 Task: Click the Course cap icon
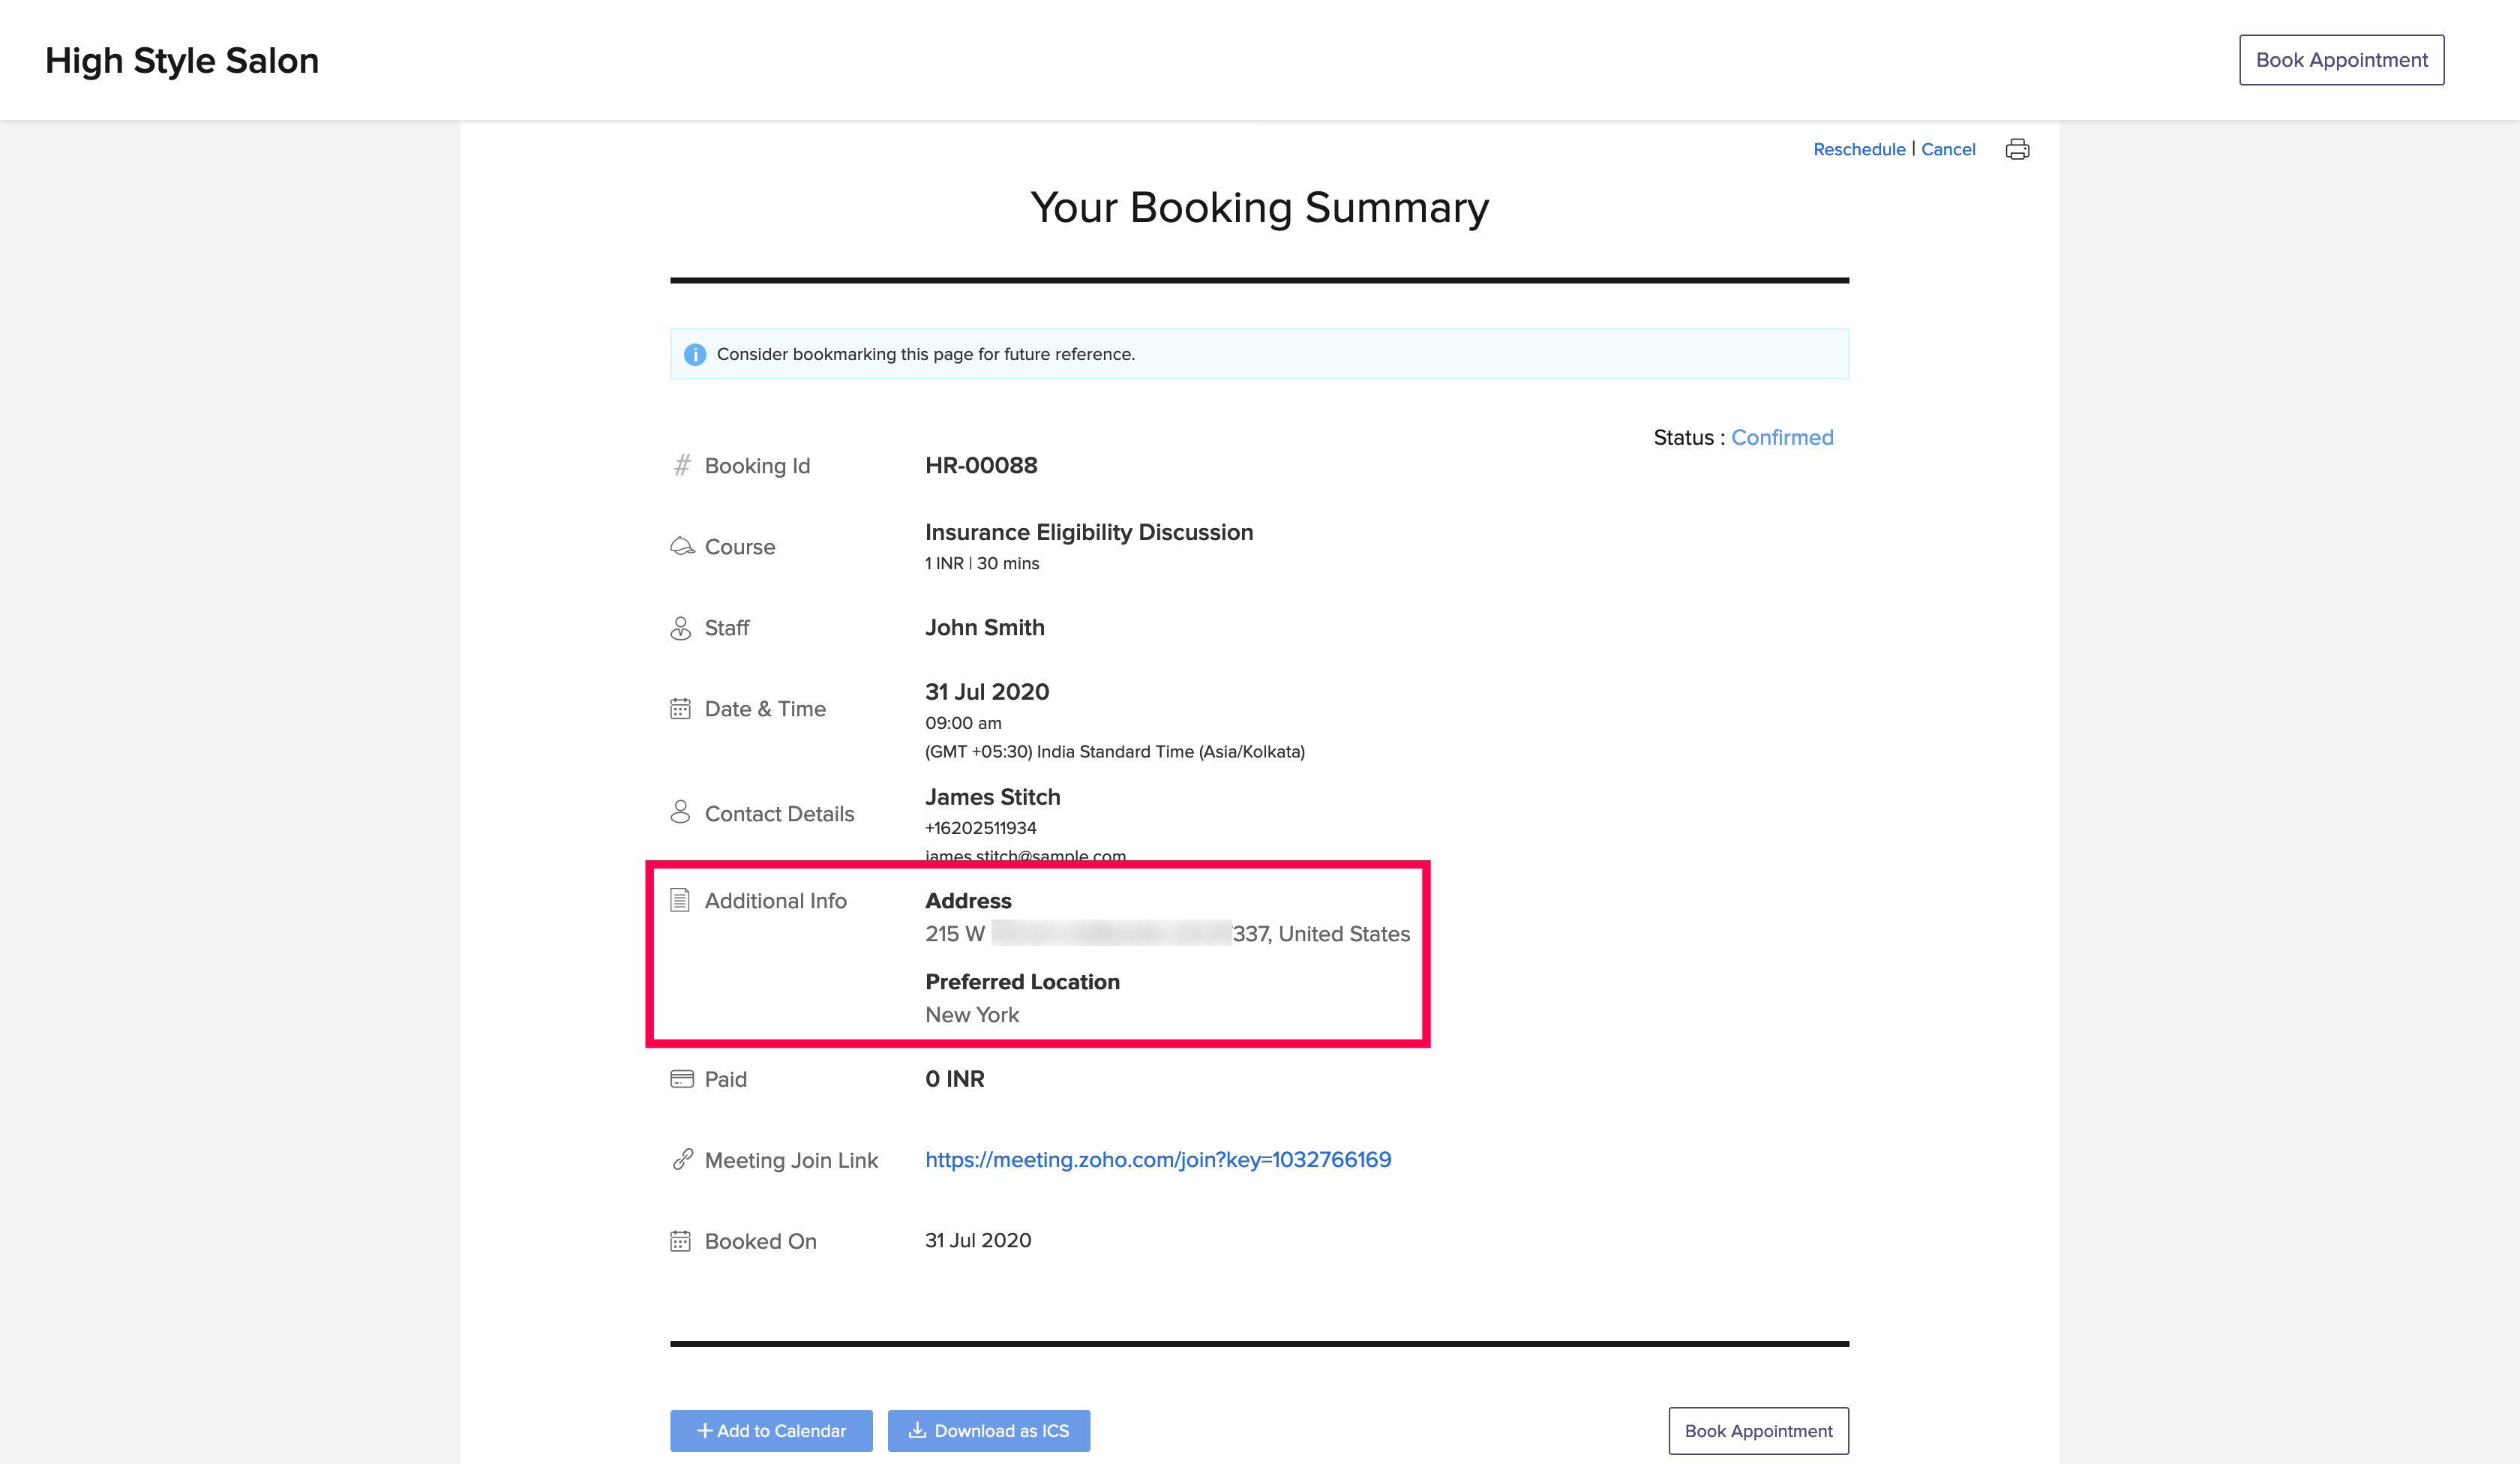(682, 546)
